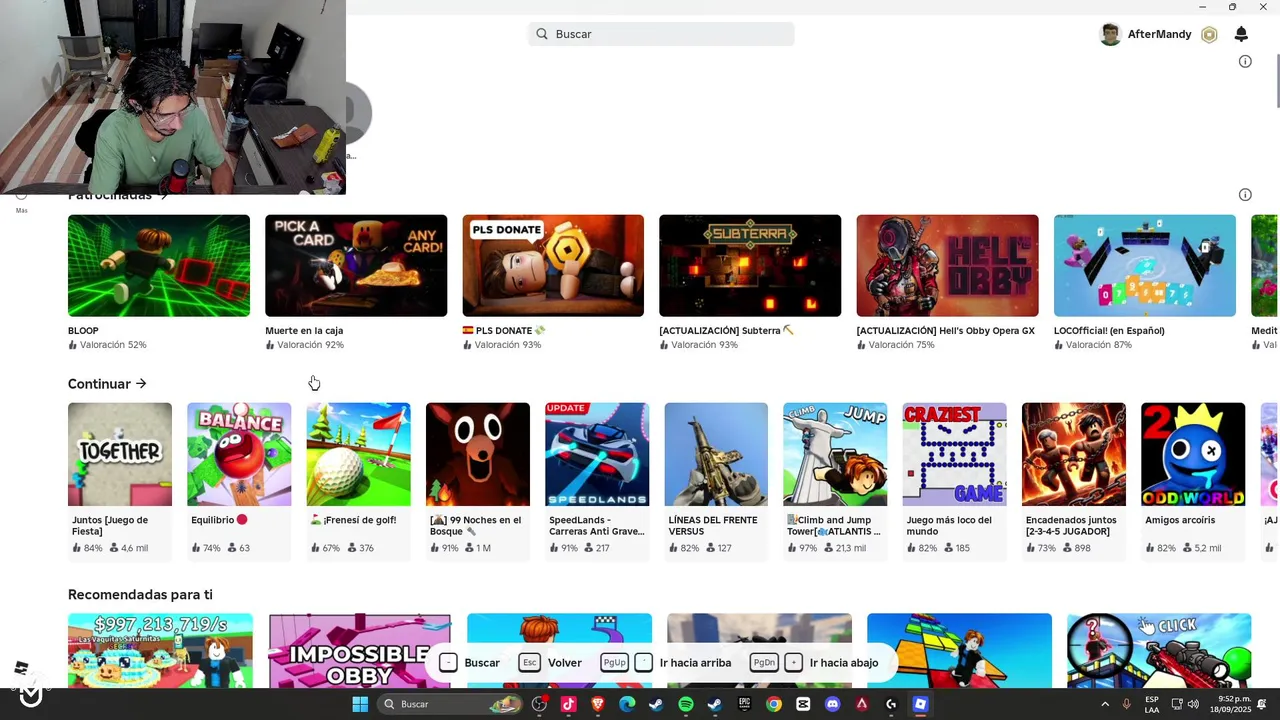Show hidden system tray icons

coord(1105,704)
